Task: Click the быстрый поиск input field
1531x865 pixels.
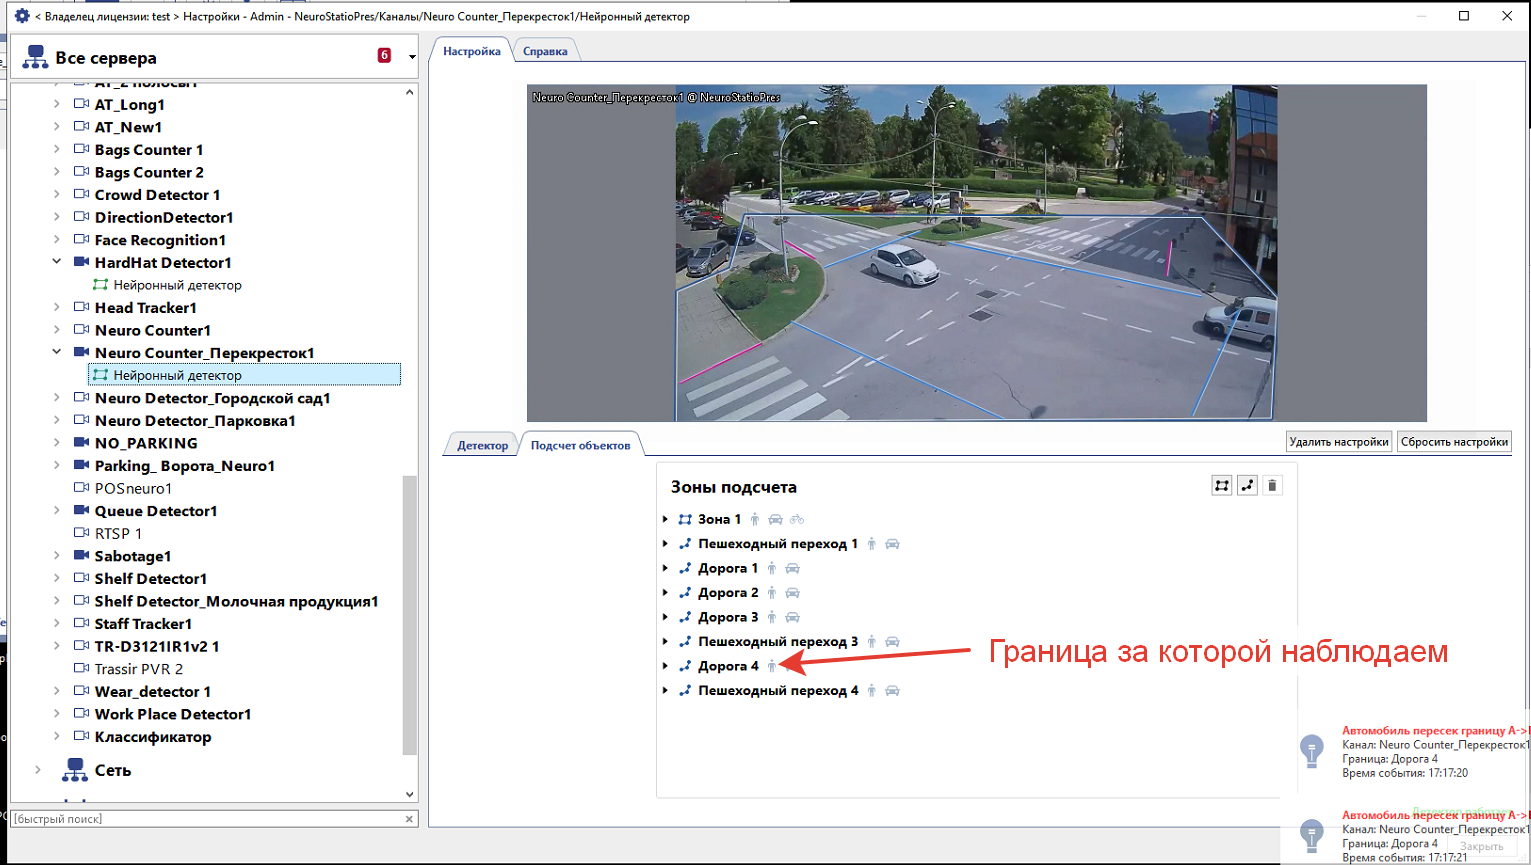Action: click(x=206, y=819)
